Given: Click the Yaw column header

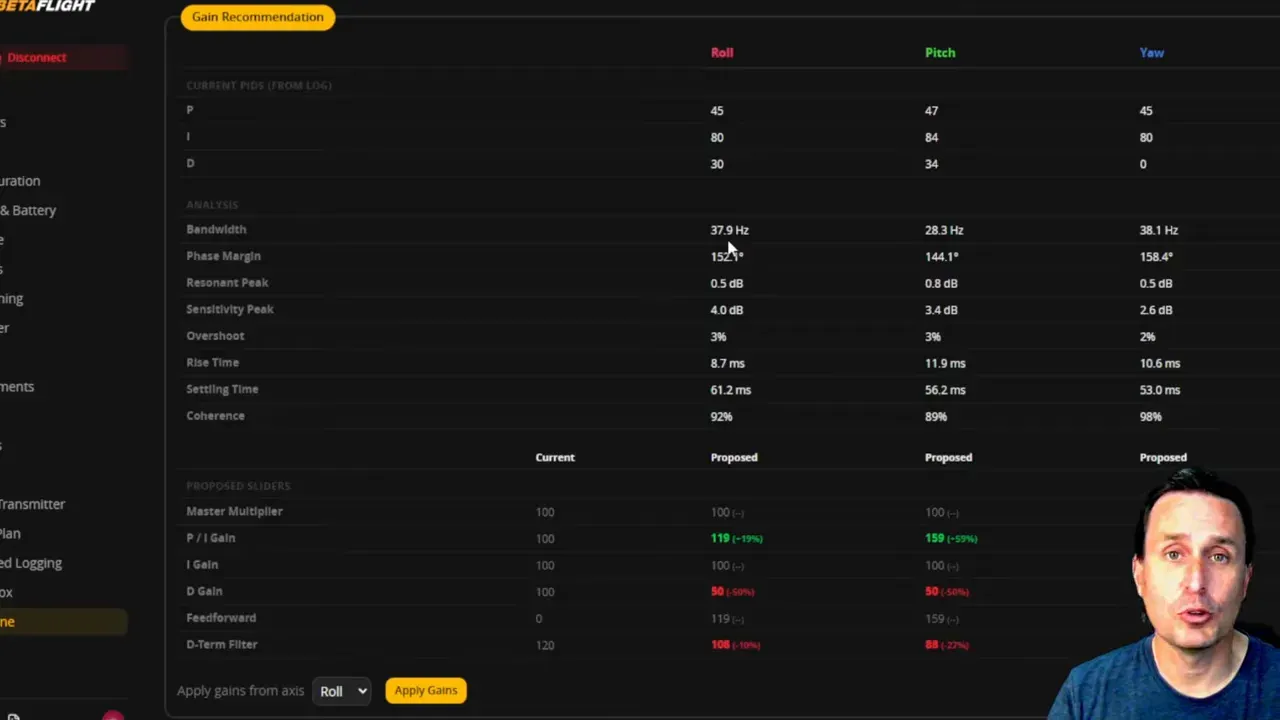Looking at the screenshot, I should pyautogui.click(x=1152, y=53).
